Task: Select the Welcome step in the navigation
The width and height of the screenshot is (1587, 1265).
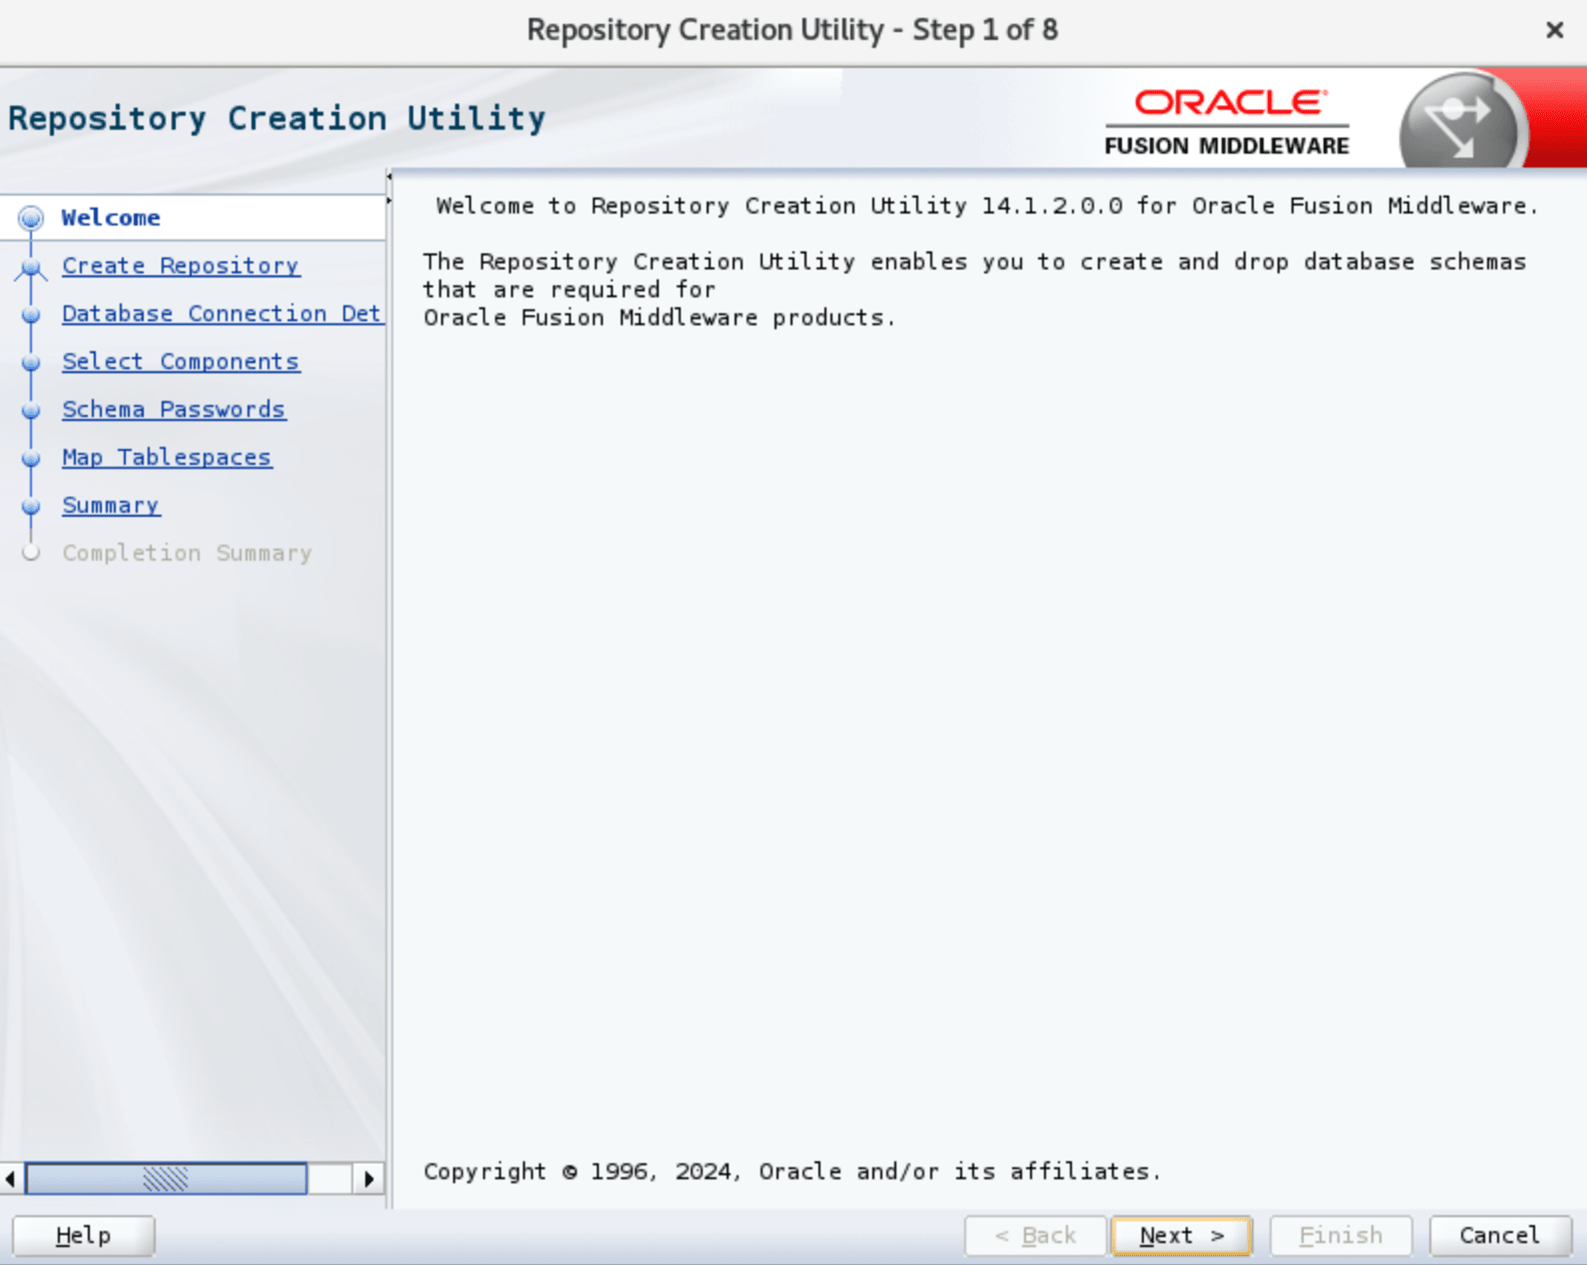Action: pyautogui.click(x=111, y=217)
